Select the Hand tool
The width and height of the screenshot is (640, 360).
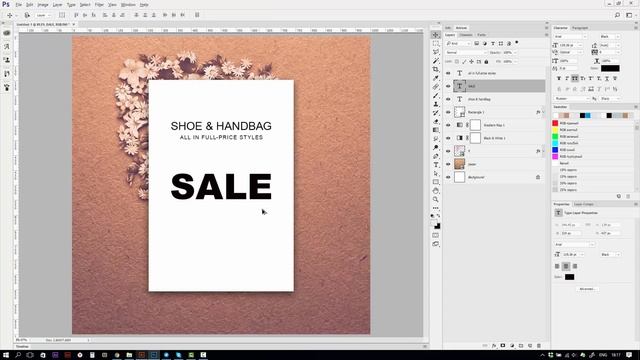coord(436,191)
